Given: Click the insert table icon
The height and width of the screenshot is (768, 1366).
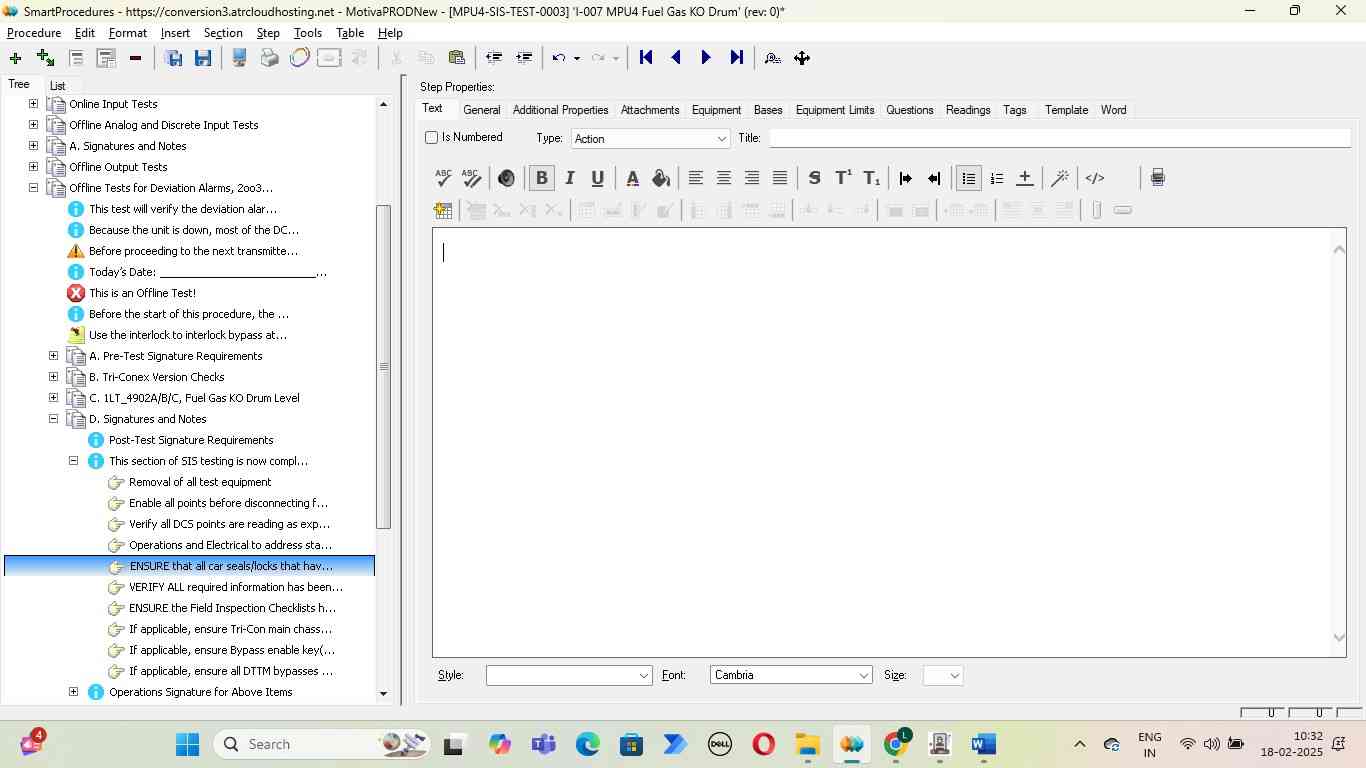Looking at the screenshot, I should (x=443, y=210).
